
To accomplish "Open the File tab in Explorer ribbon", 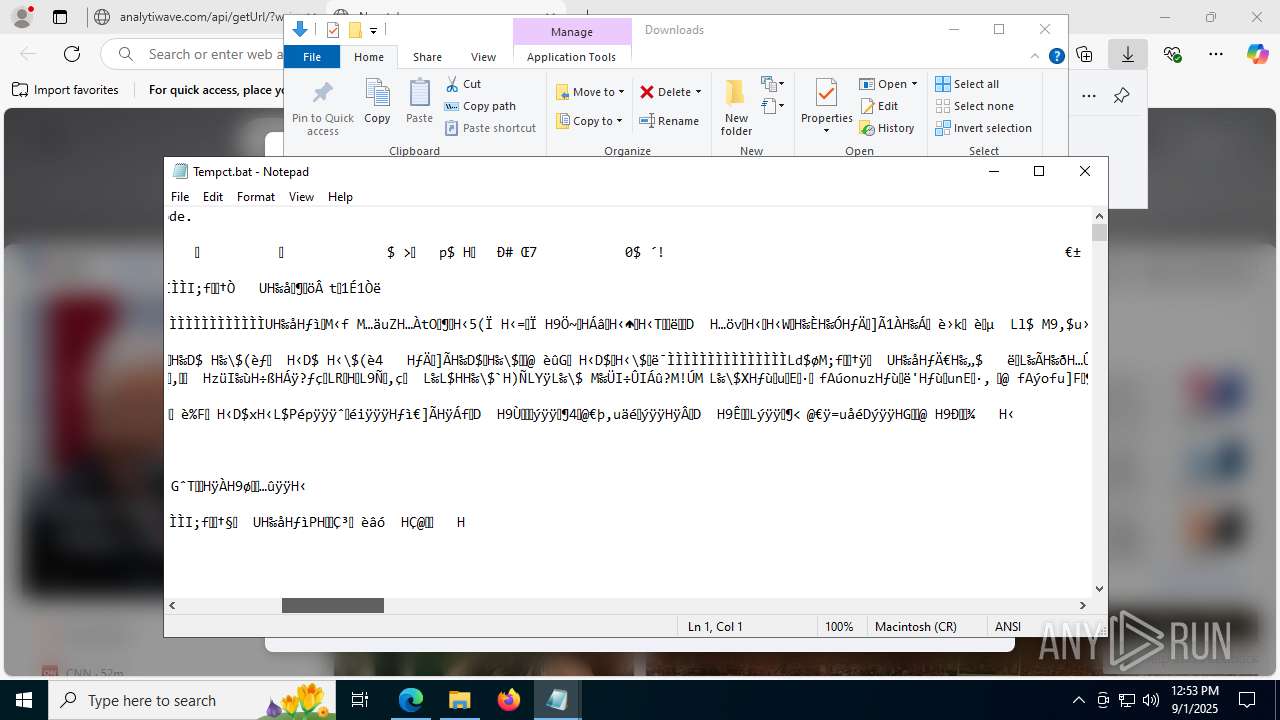I will (x=312, y=57).
